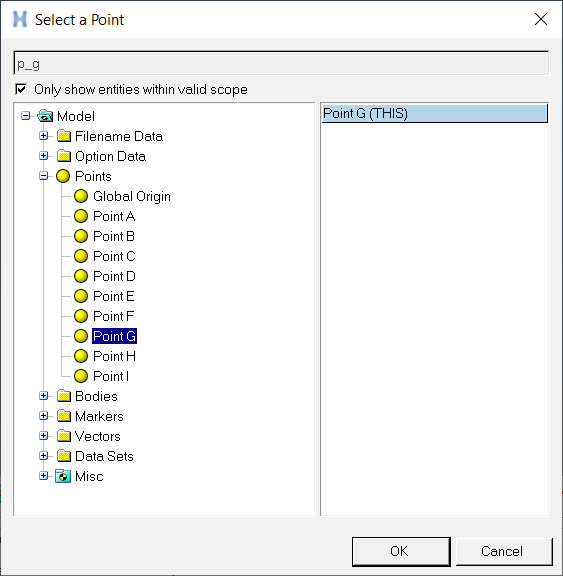Screen dimensions: 563x576
Task: Click the Misc folder icon
Action: click(x=63, y=476)
